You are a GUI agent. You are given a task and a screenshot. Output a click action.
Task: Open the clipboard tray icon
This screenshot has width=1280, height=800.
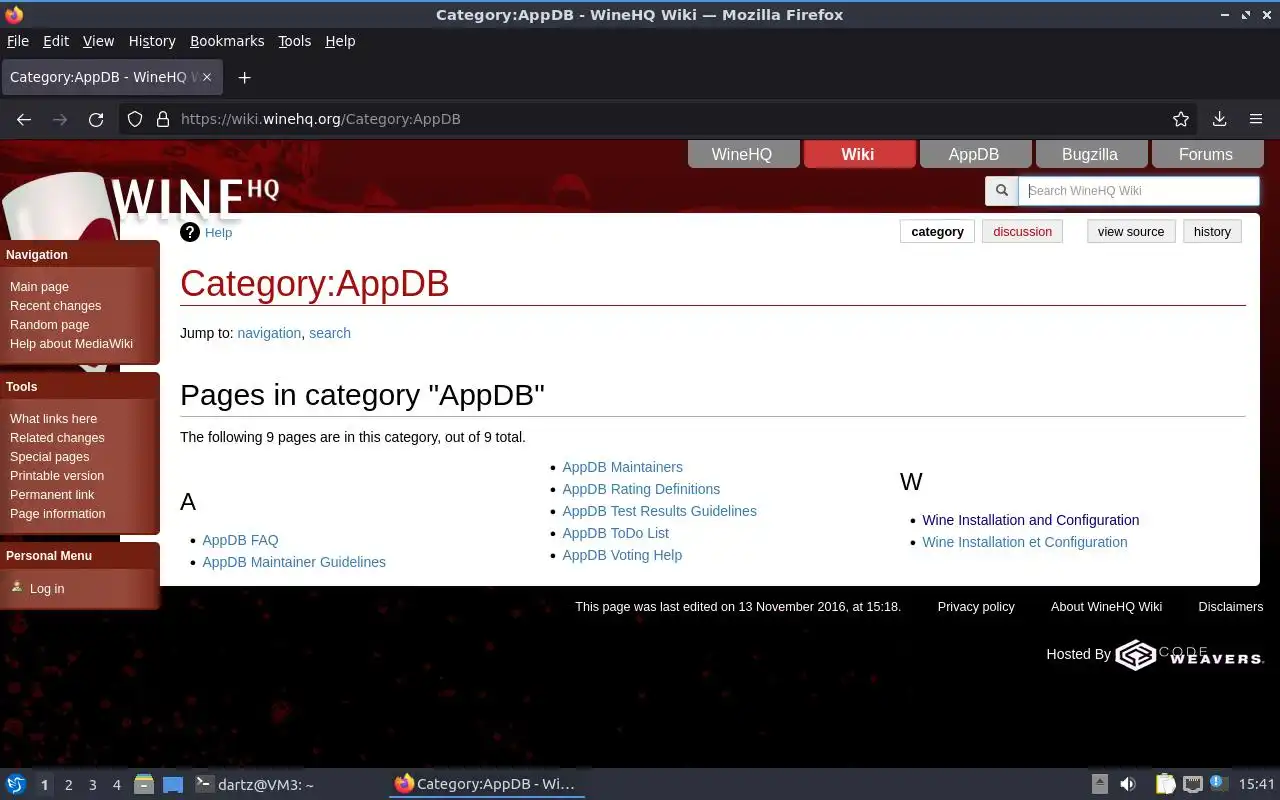tap(1165, 784)
